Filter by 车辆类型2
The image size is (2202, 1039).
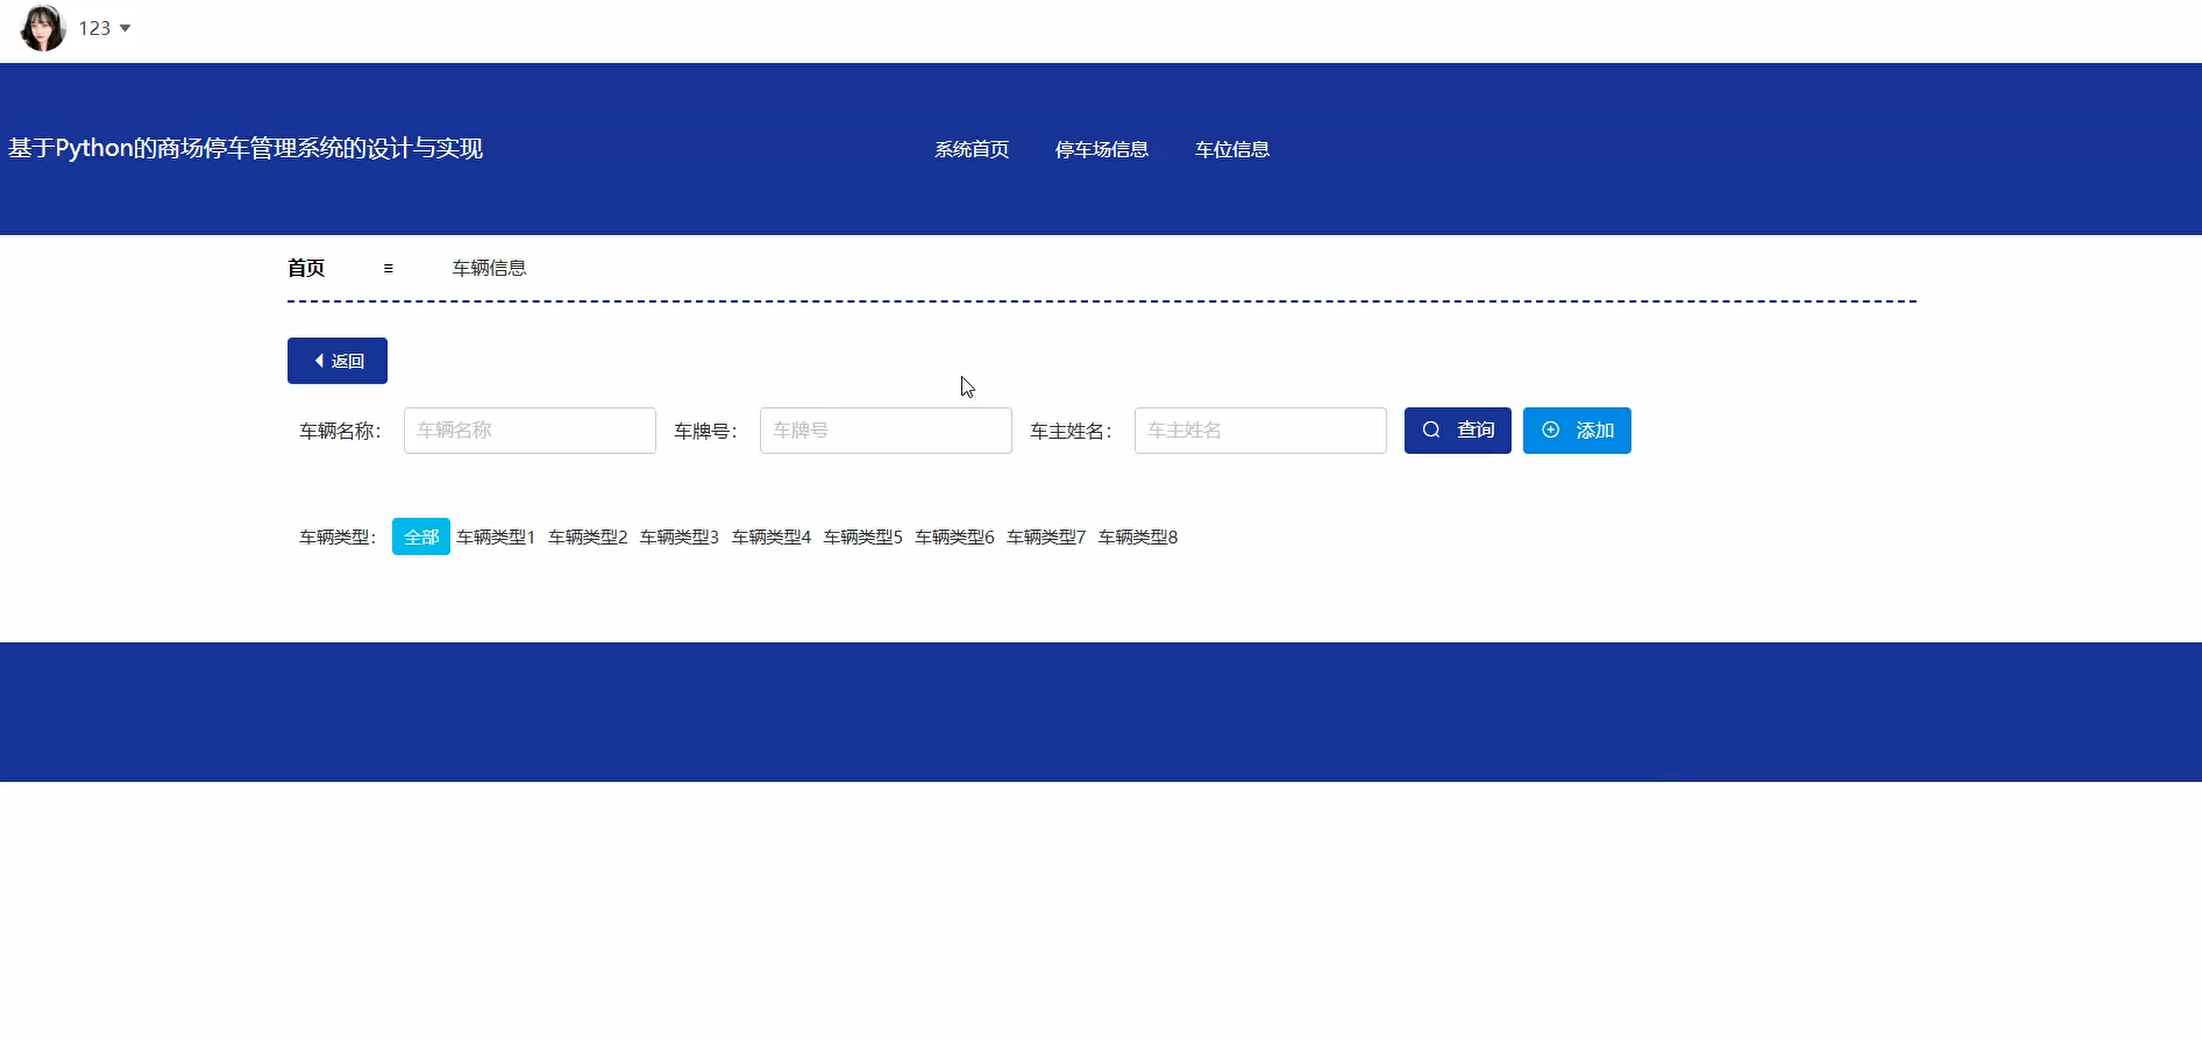(x=588, y=537)
